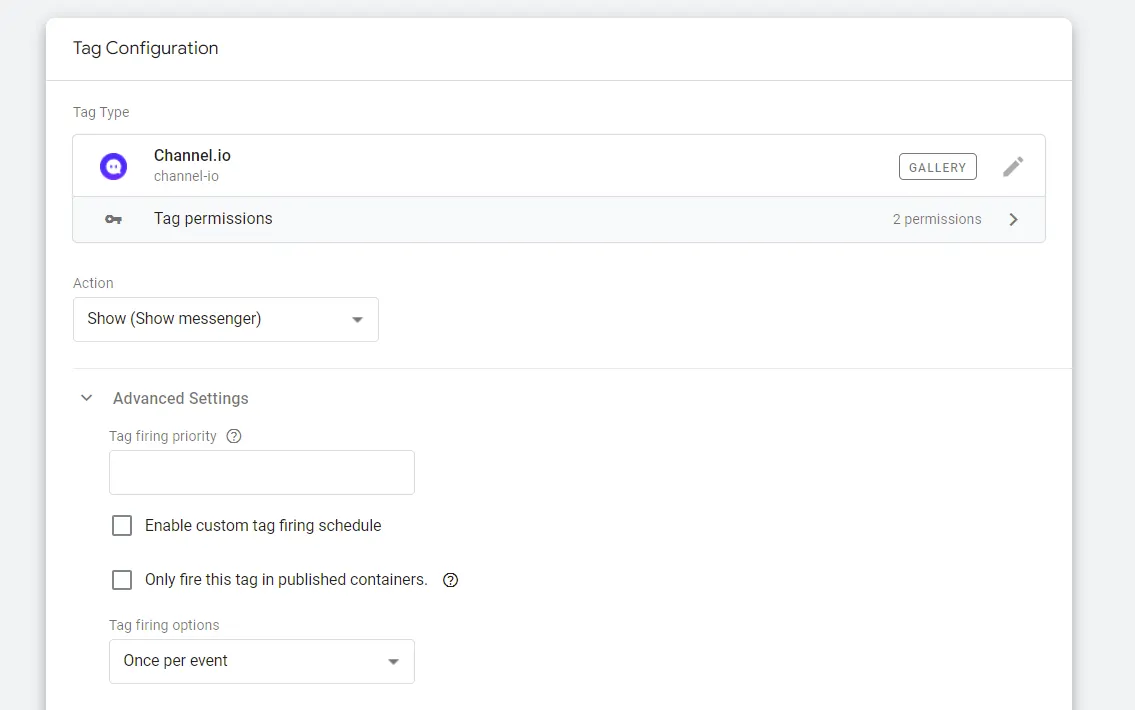The width and height of the screenshot is (1135, 710).
Task: Click the Channel.io purple logo icon
Action: click(113, 166)
